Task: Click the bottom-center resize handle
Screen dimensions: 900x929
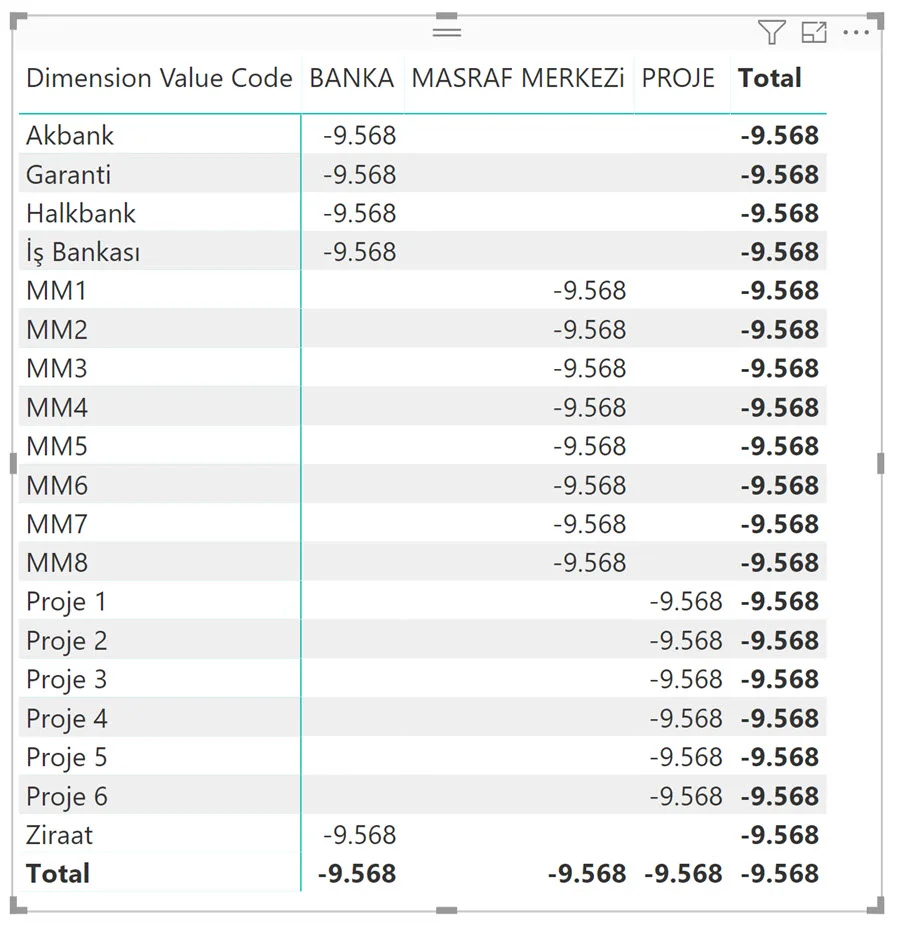Action: (446, 909)
